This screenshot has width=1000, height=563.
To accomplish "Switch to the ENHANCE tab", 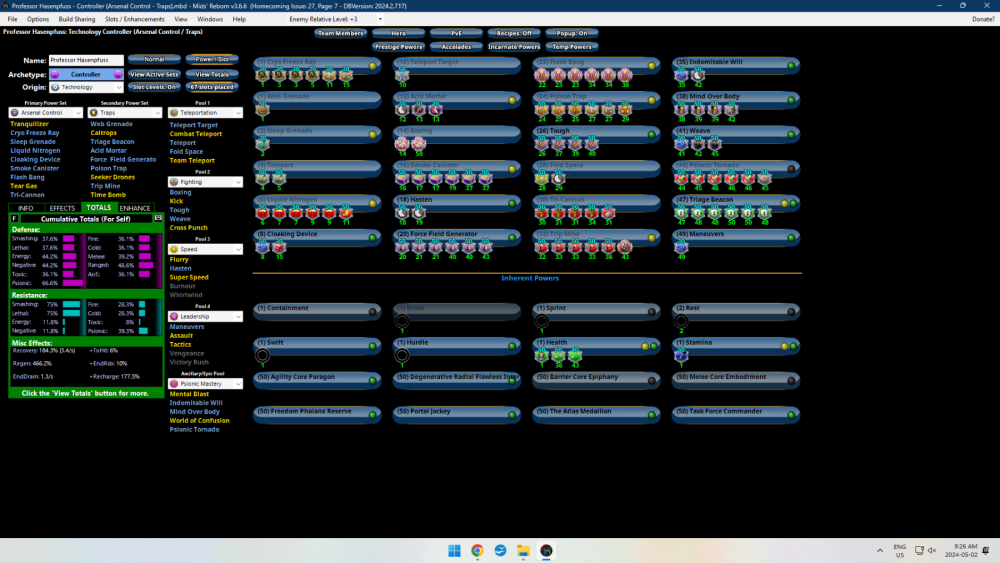I will [135, 208].
